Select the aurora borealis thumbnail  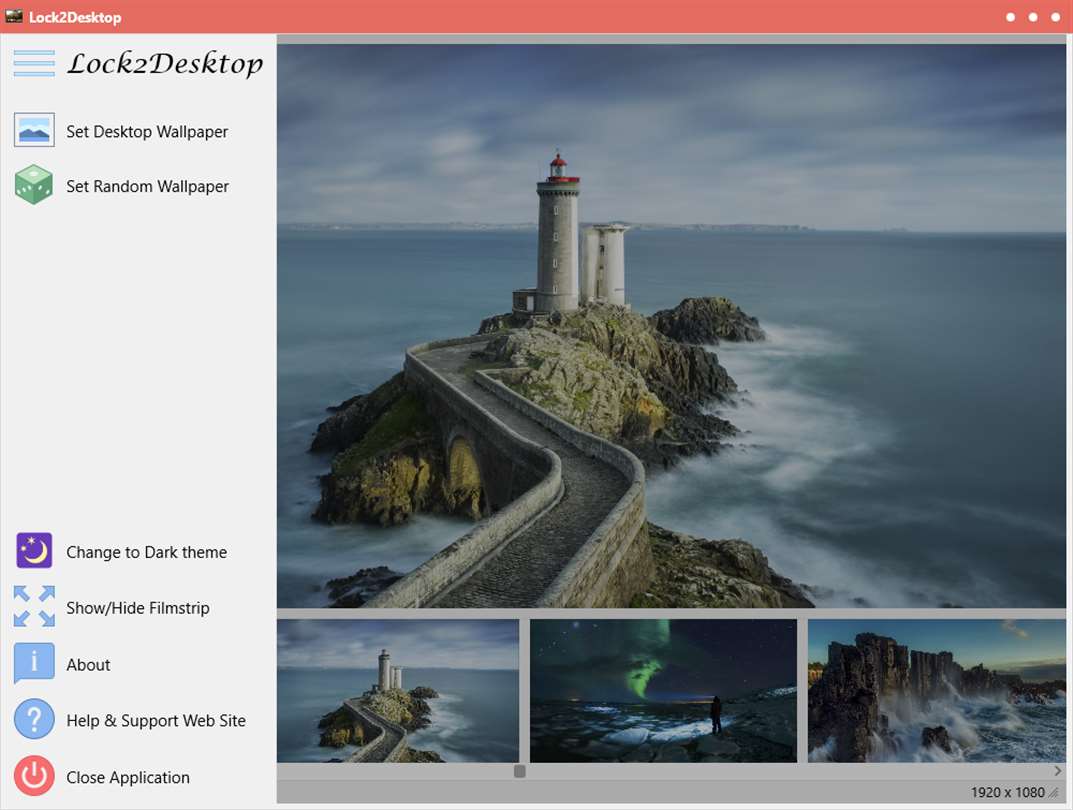point(663,691)
